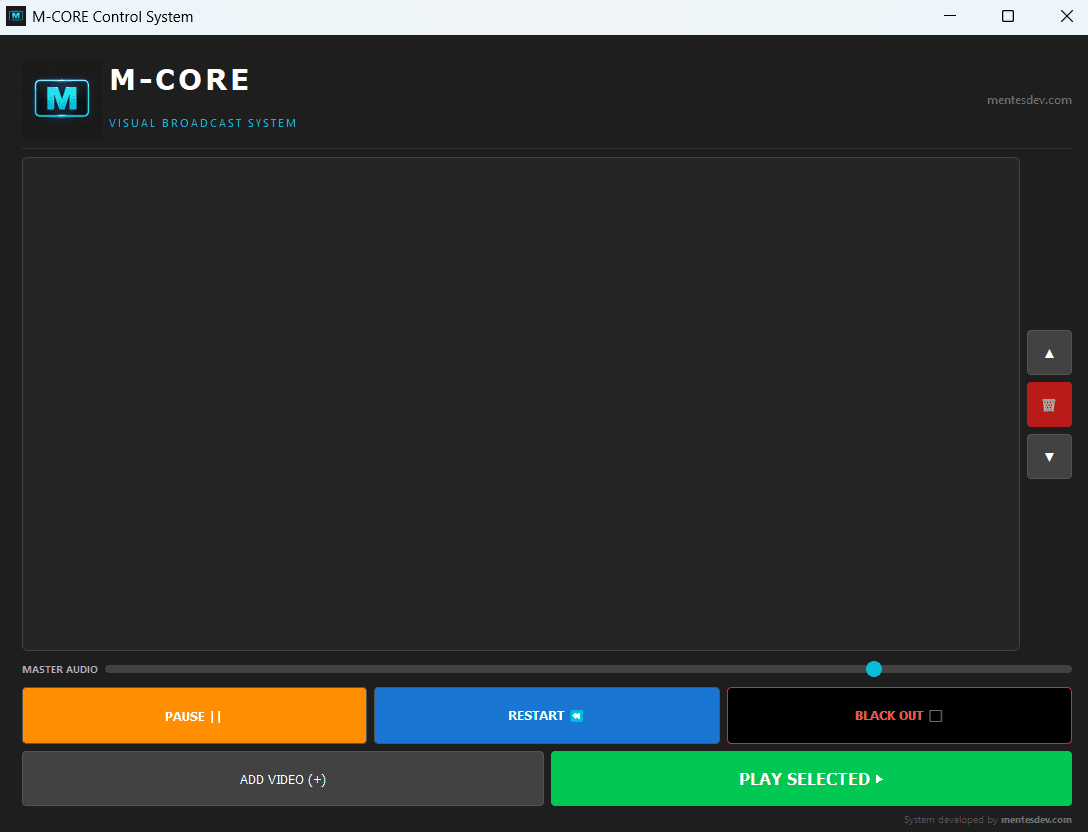Move selected video up with arrow button
The width and height of the screenshot is (1088, 832).
tap(1049, 353)
